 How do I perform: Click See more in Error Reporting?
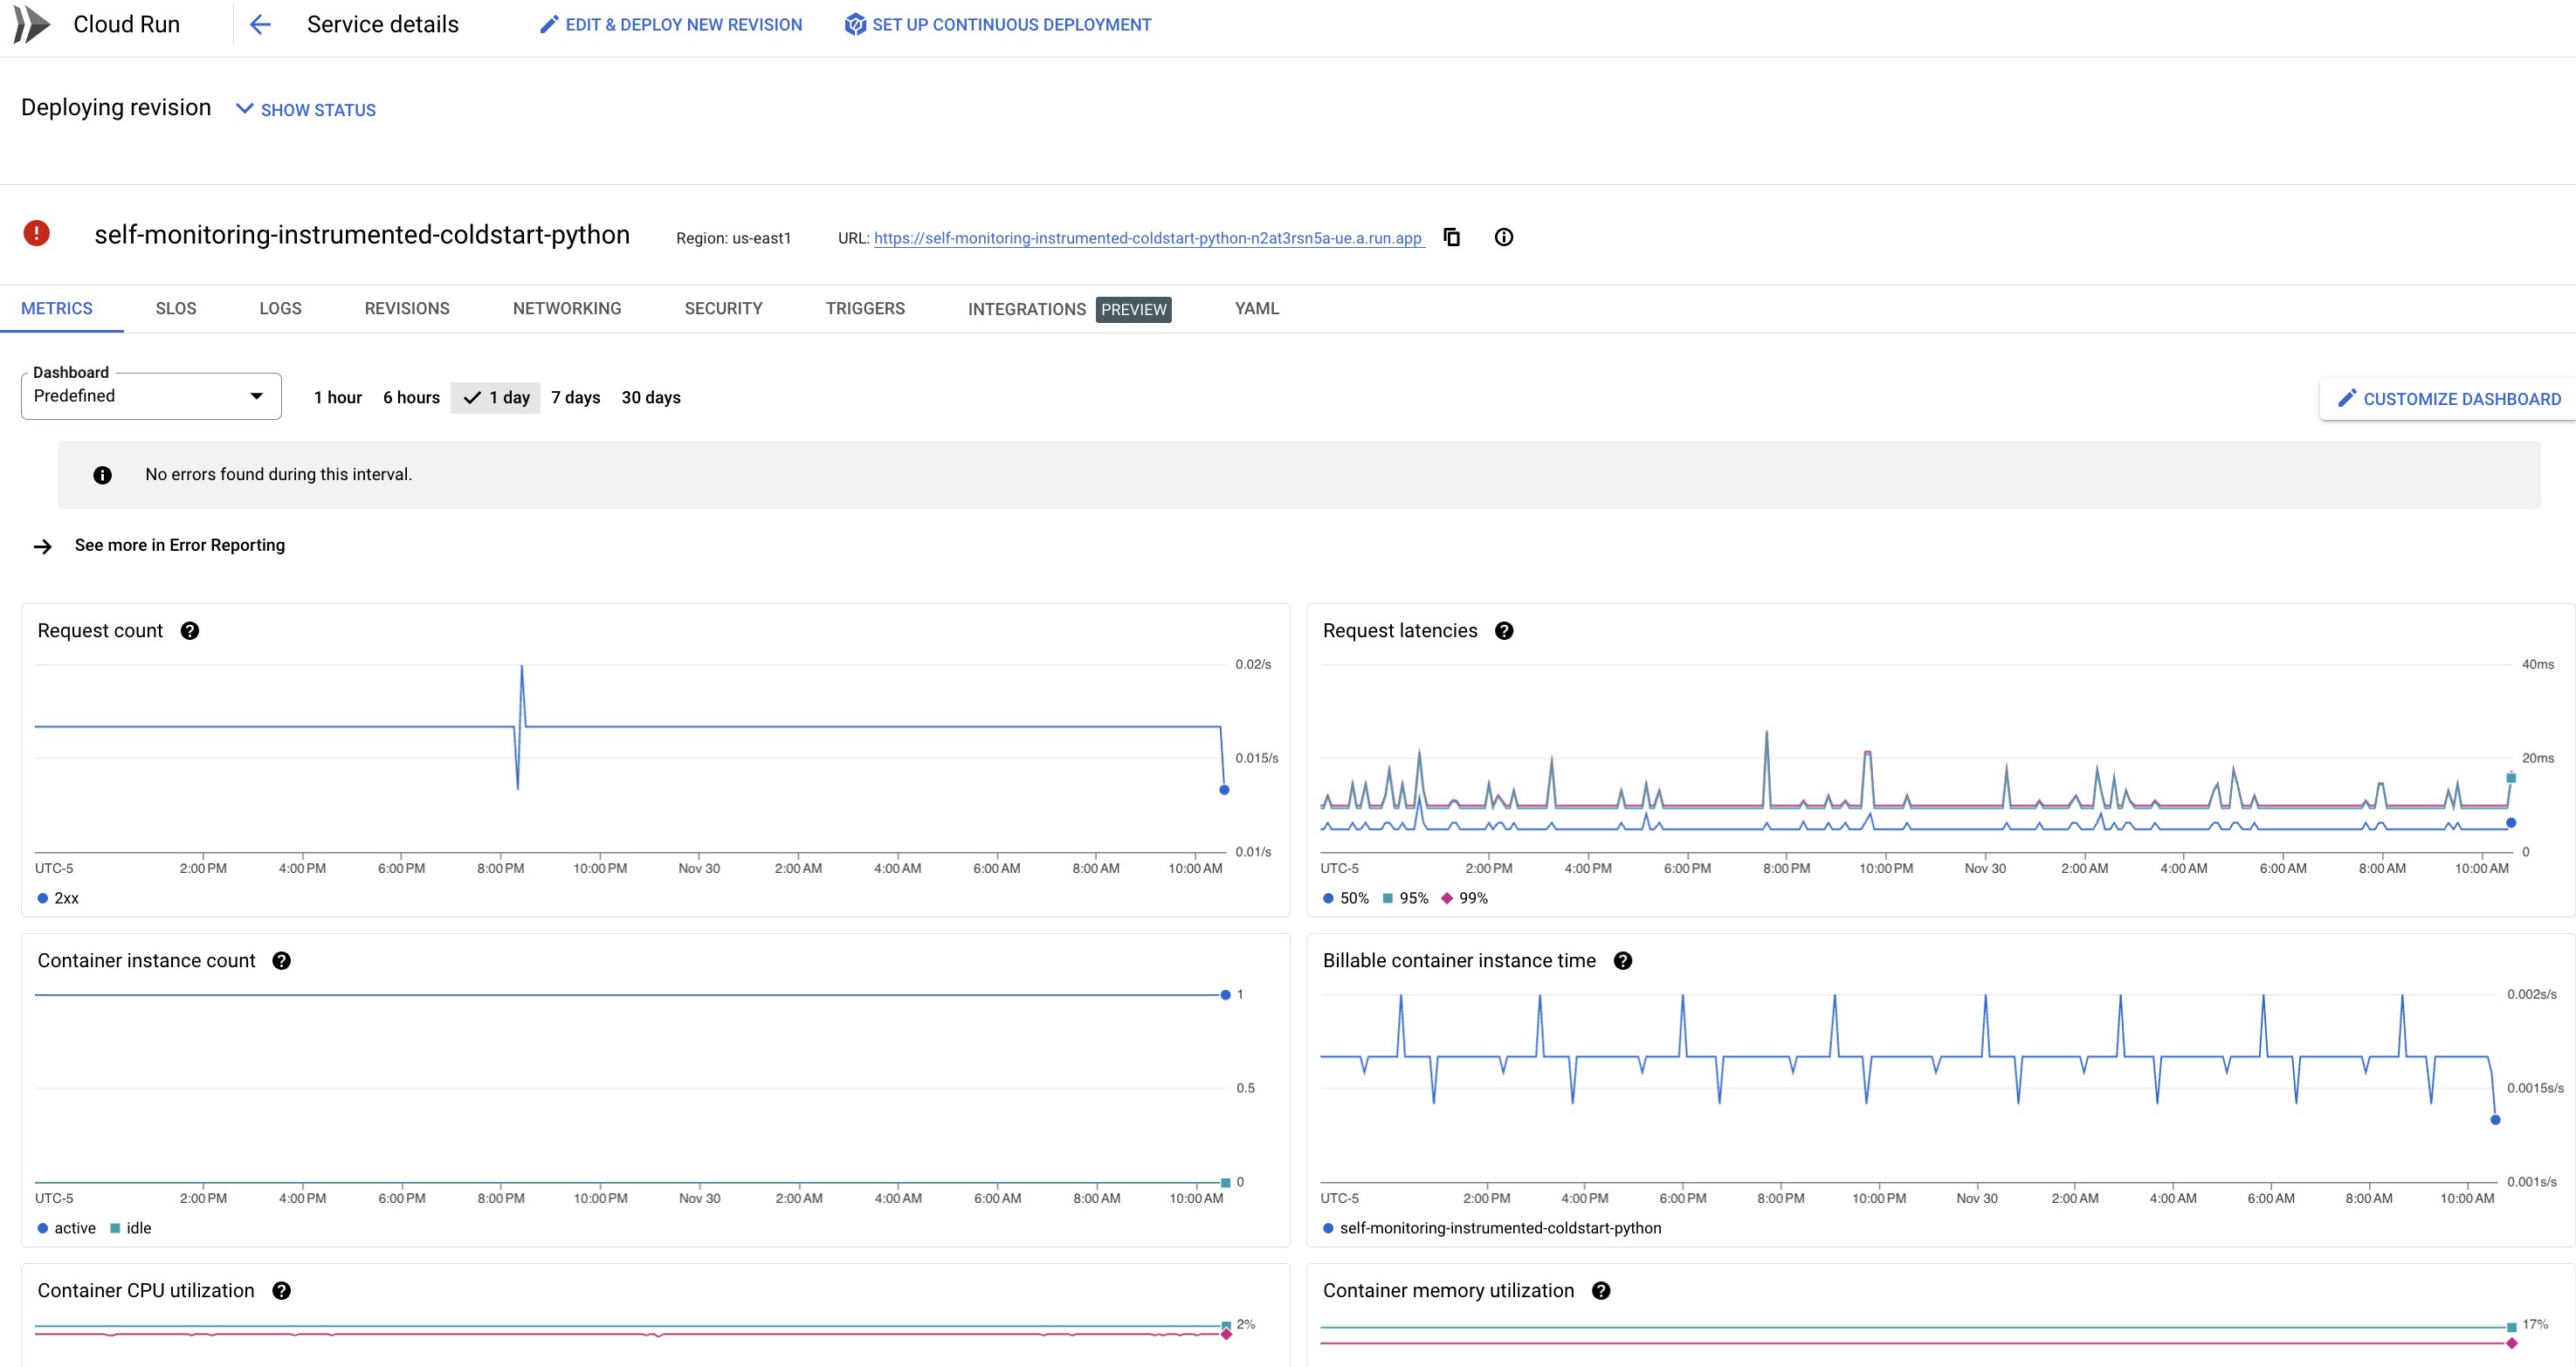[180, 545]
